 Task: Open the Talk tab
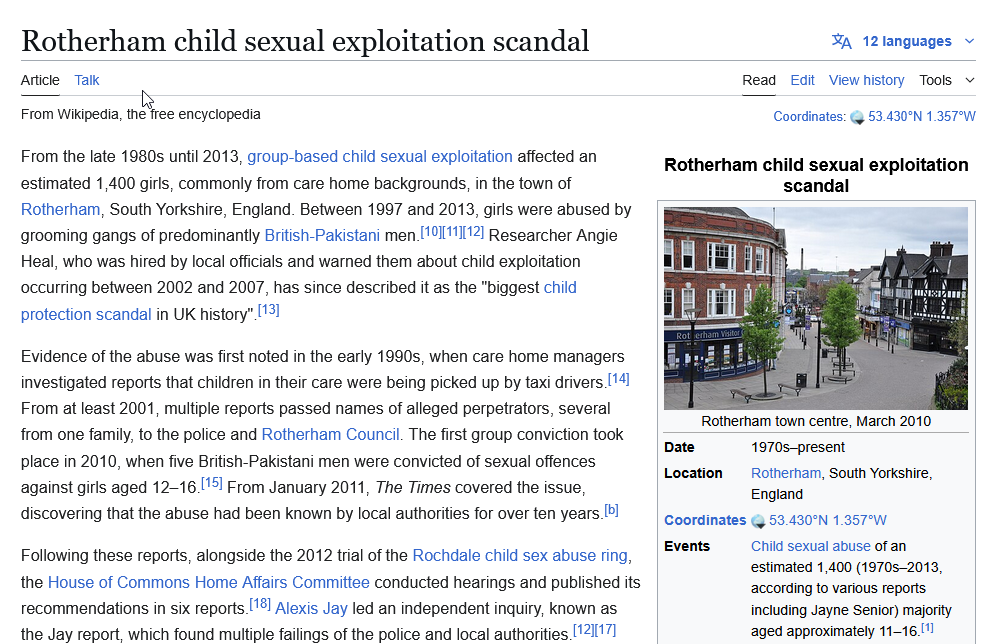[87, 80]
